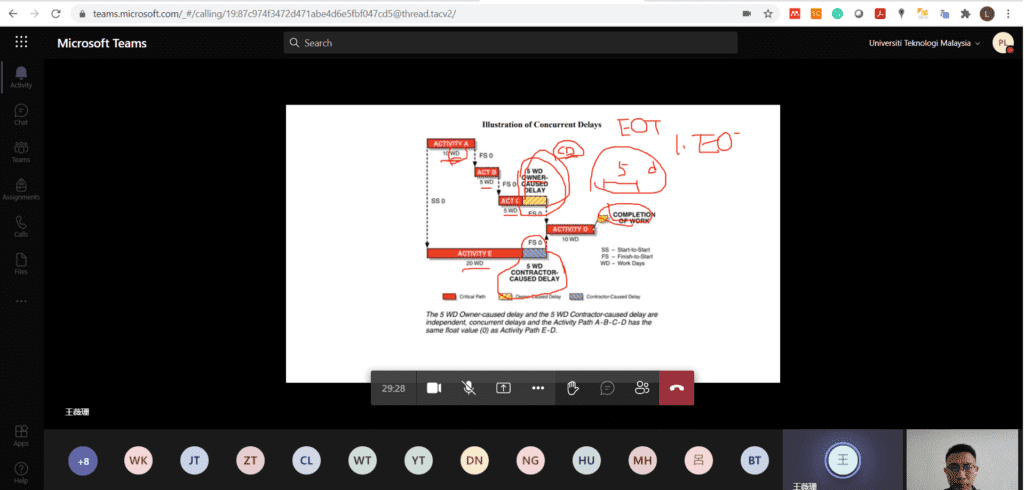This screenshot has width=1024, height=490.
Task: Go to the Teams section
Action: 21,152
